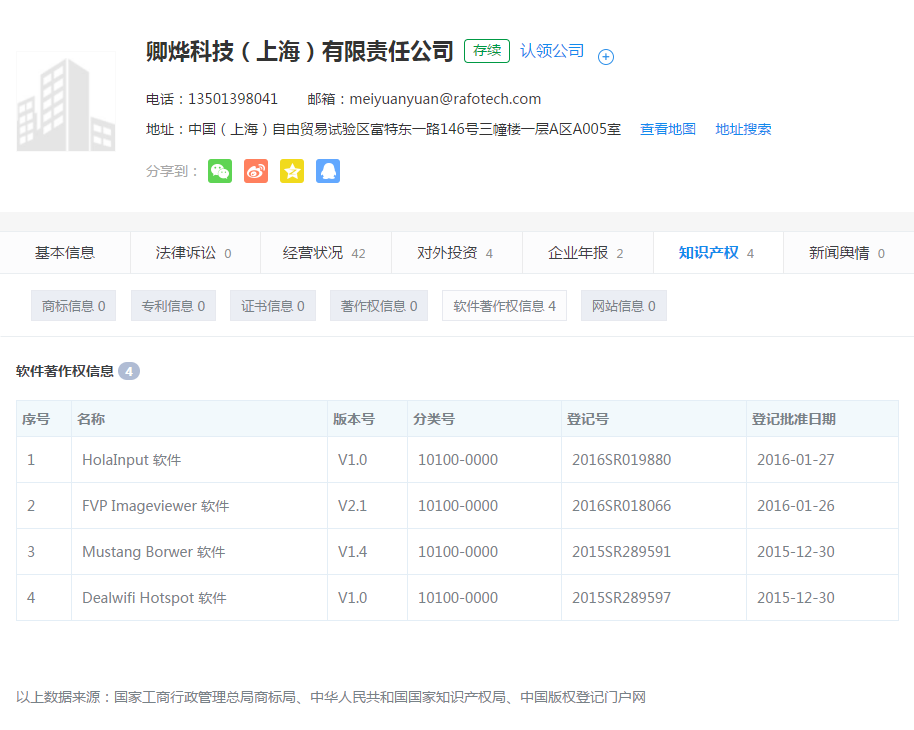Switch to the 基本信息 tab
Viewport: 914px width, 730px height.
[x=64, y=253]
